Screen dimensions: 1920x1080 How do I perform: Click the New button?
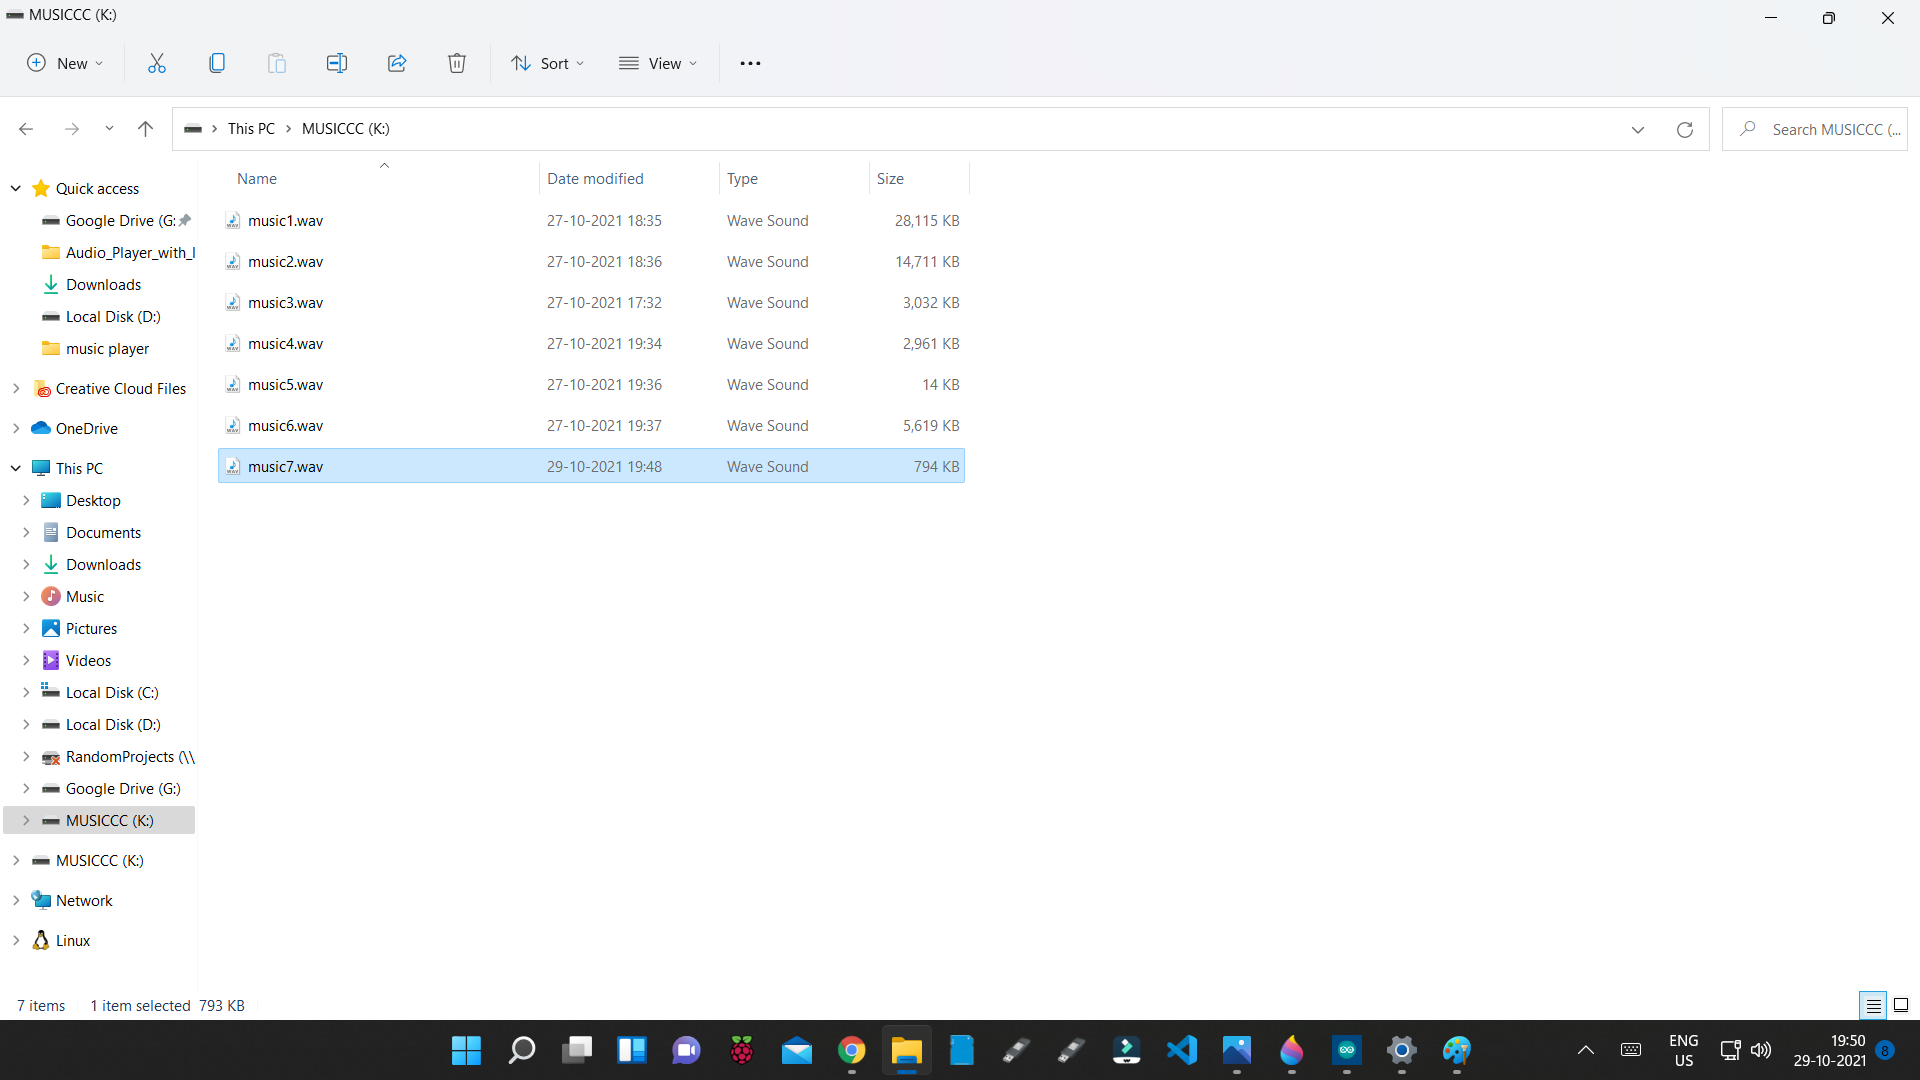click(x=64, y=63)
